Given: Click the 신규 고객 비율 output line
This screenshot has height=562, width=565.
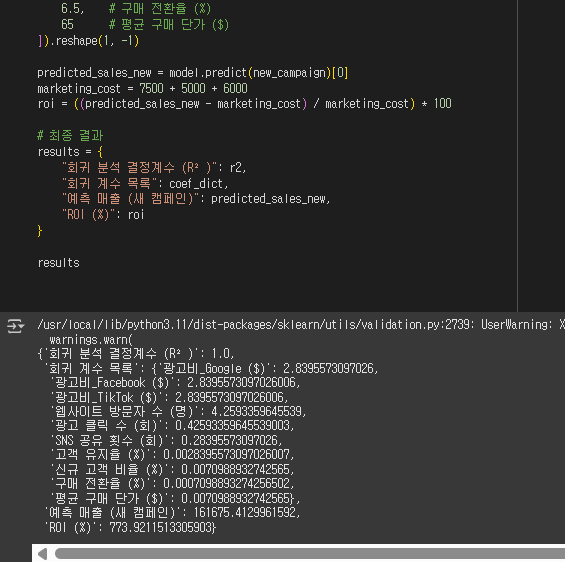Looking at the screenshot, I should coord(172,469).
